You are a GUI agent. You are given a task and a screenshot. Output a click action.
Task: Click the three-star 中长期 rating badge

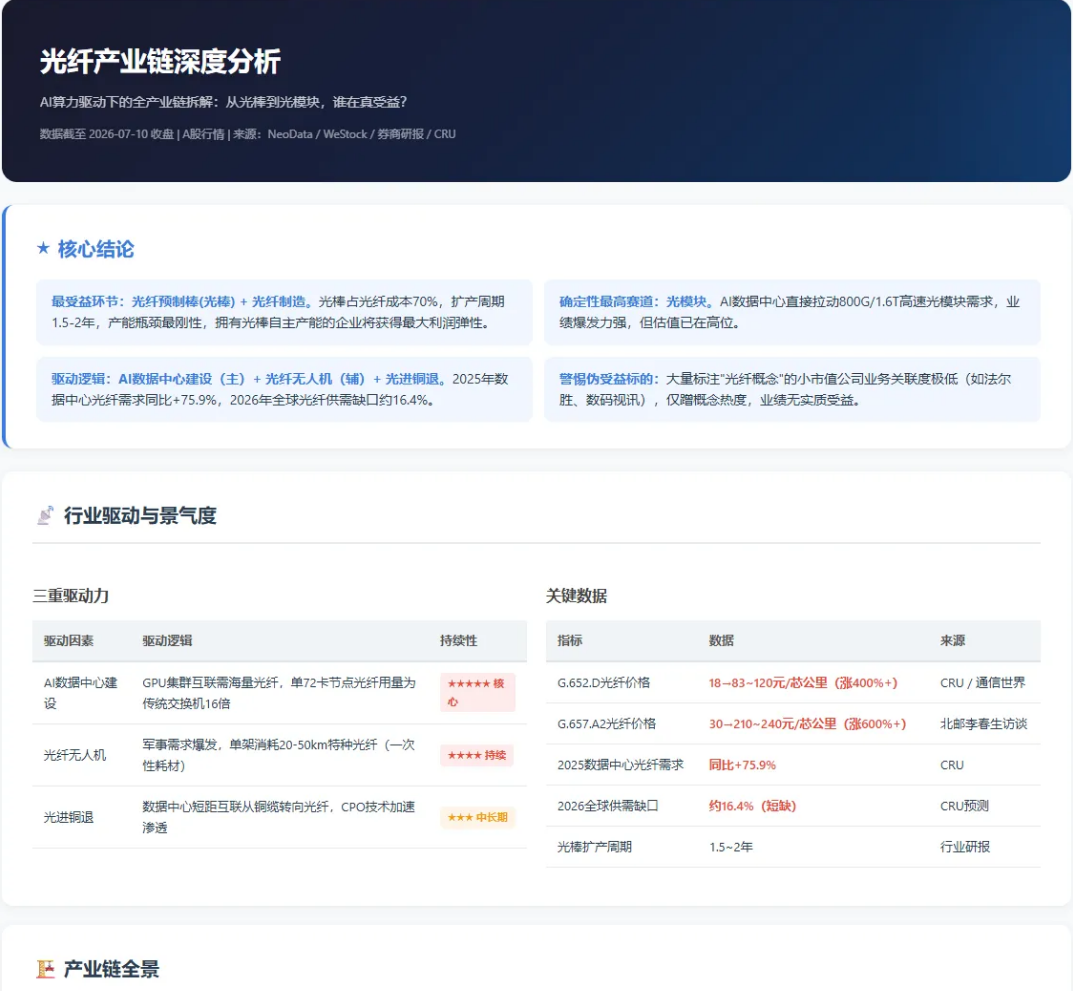477,817
